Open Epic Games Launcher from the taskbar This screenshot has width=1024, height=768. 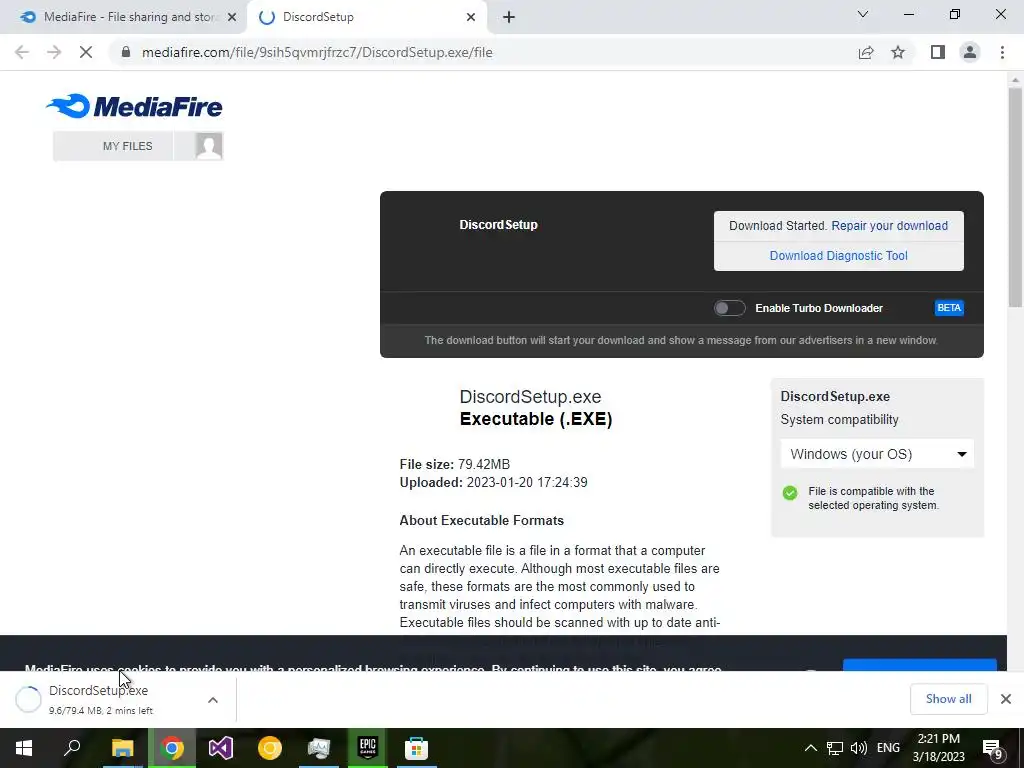click(368, 748)
